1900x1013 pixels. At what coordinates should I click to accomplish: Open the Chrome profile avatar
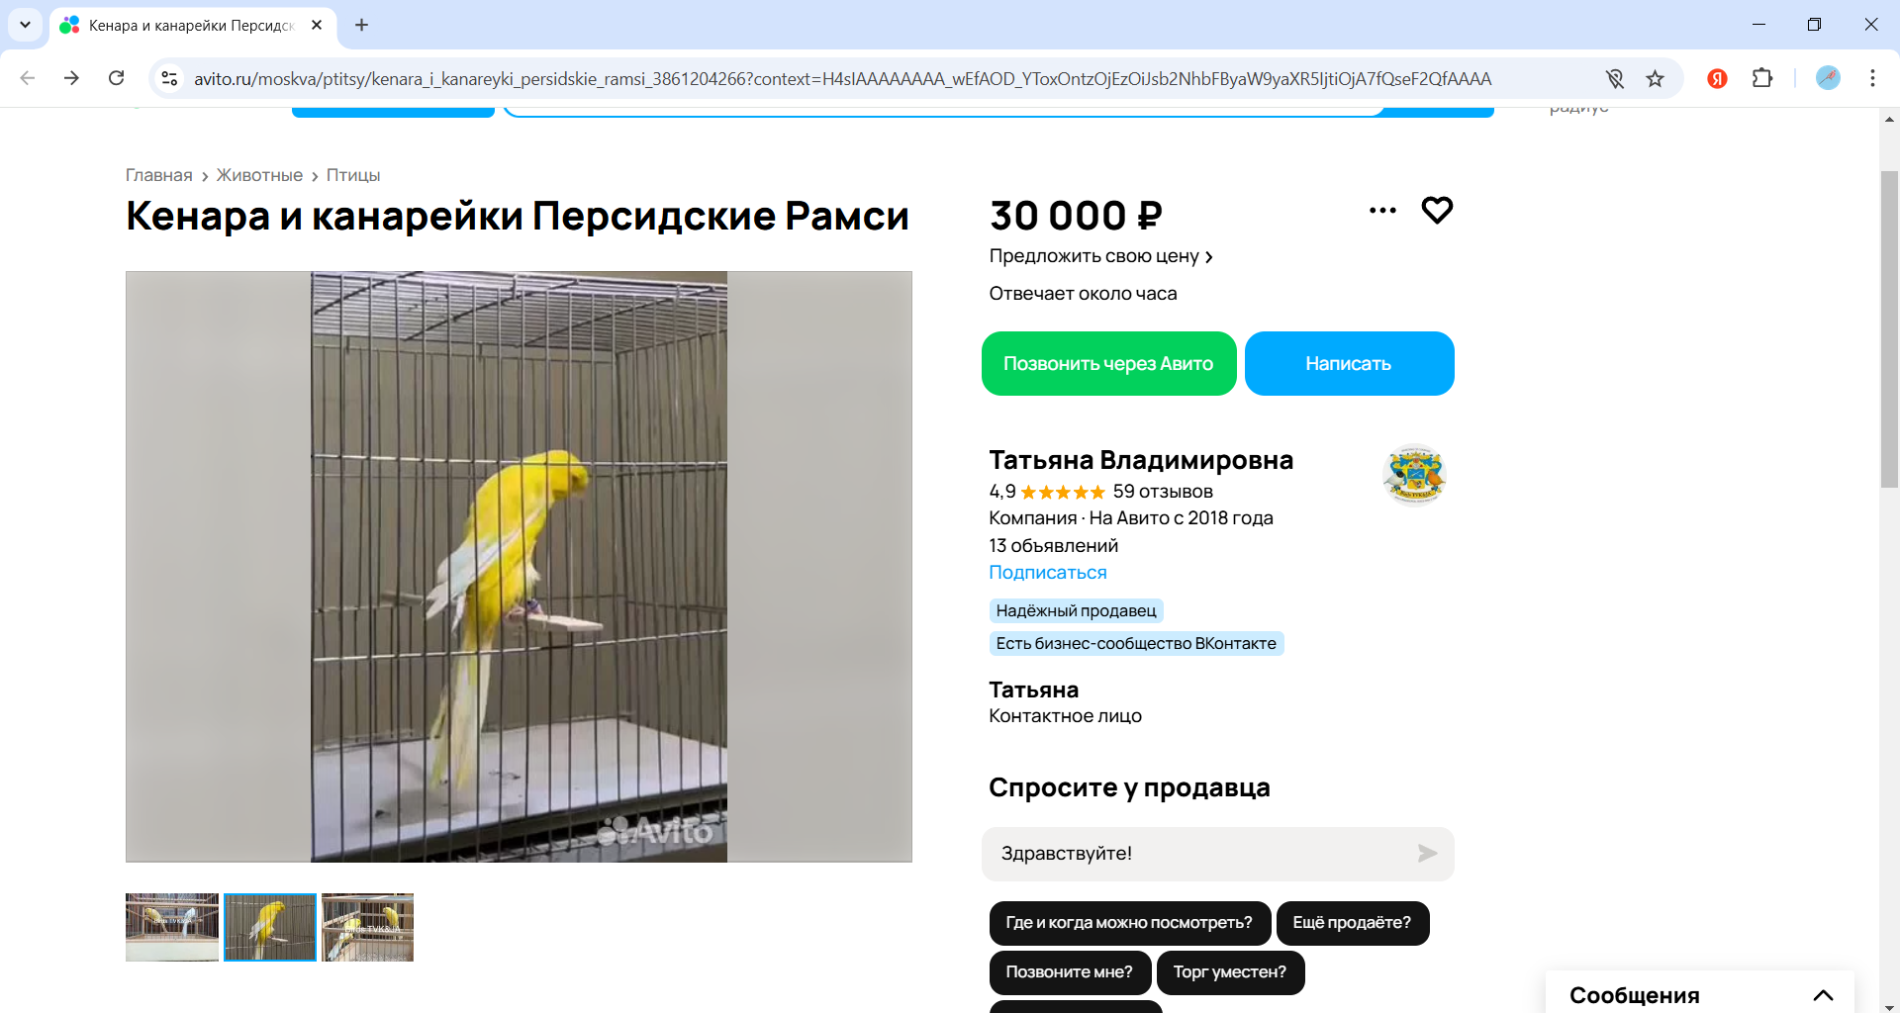click(x=1828, y=78)
